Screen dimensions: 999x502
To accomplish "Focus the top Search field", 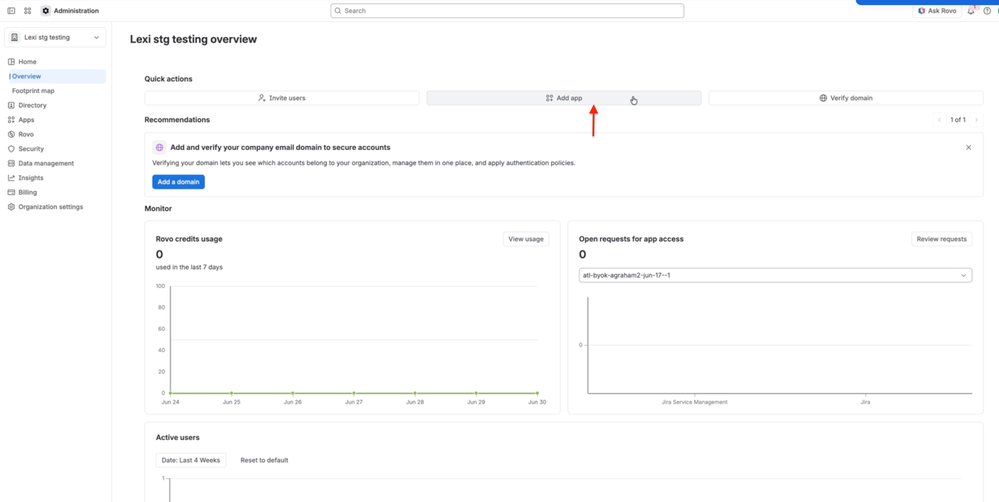I will [507, 11].
